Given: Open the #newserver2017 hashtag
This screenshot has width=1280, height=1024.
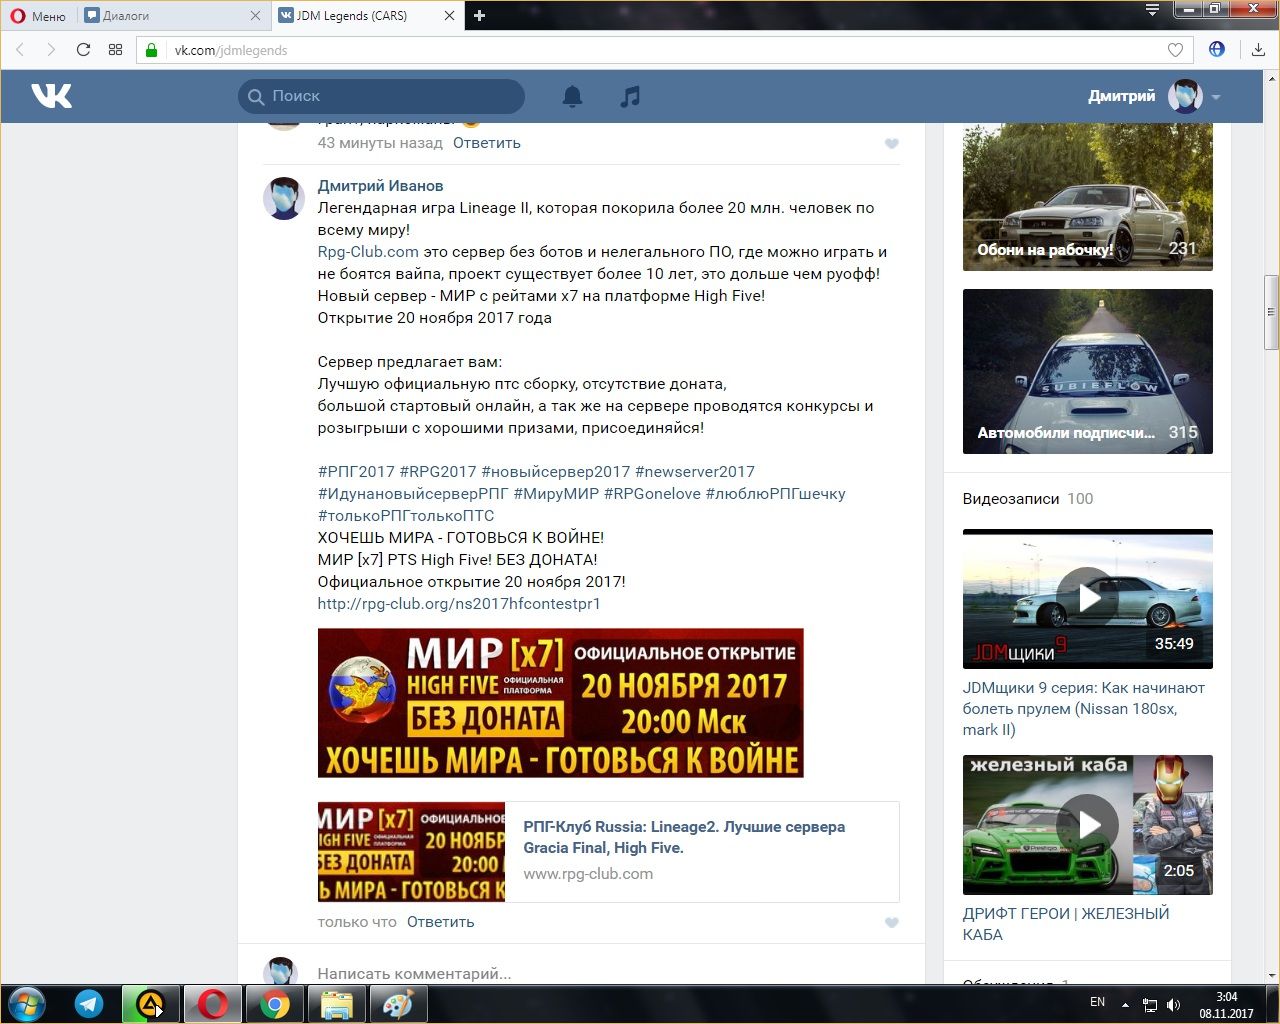Looking at the screenshot, I should click(695, 472).
